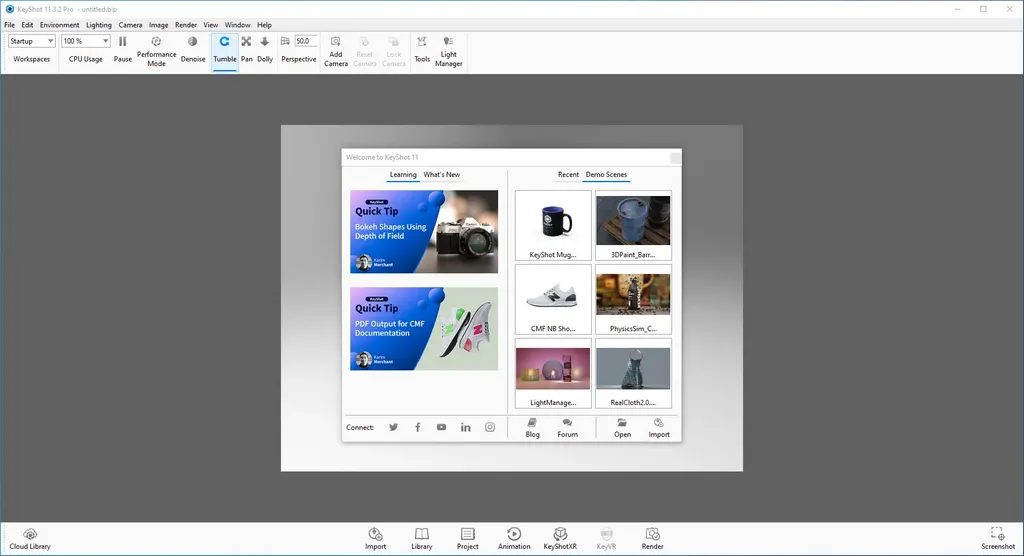
Task: Switch to the What's New tab
Action: tap(441, 174)
